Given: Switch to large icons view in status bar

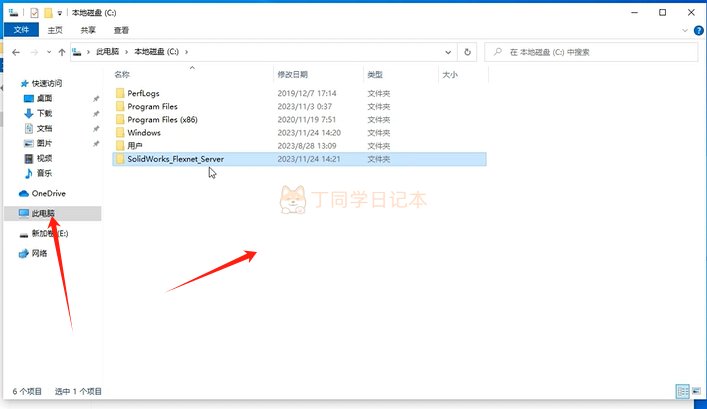Looking at the screenshot, I should (x=697, y=391).
